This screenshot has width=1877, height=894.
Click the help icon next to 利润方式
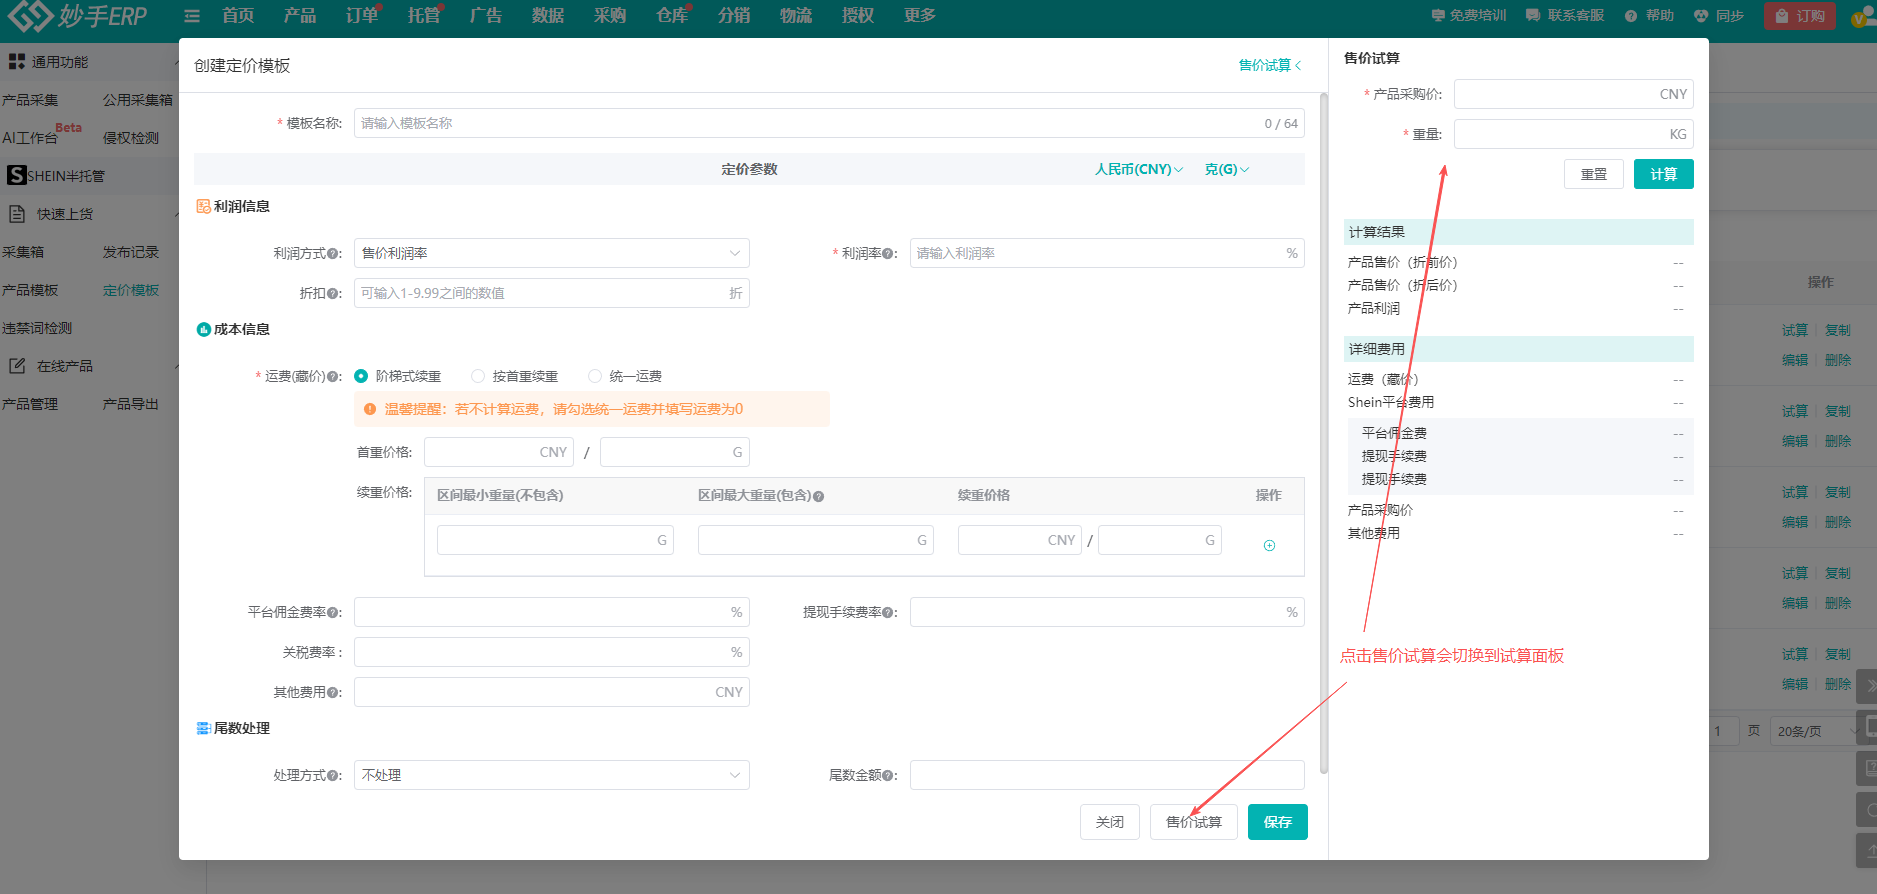point(334,254)
